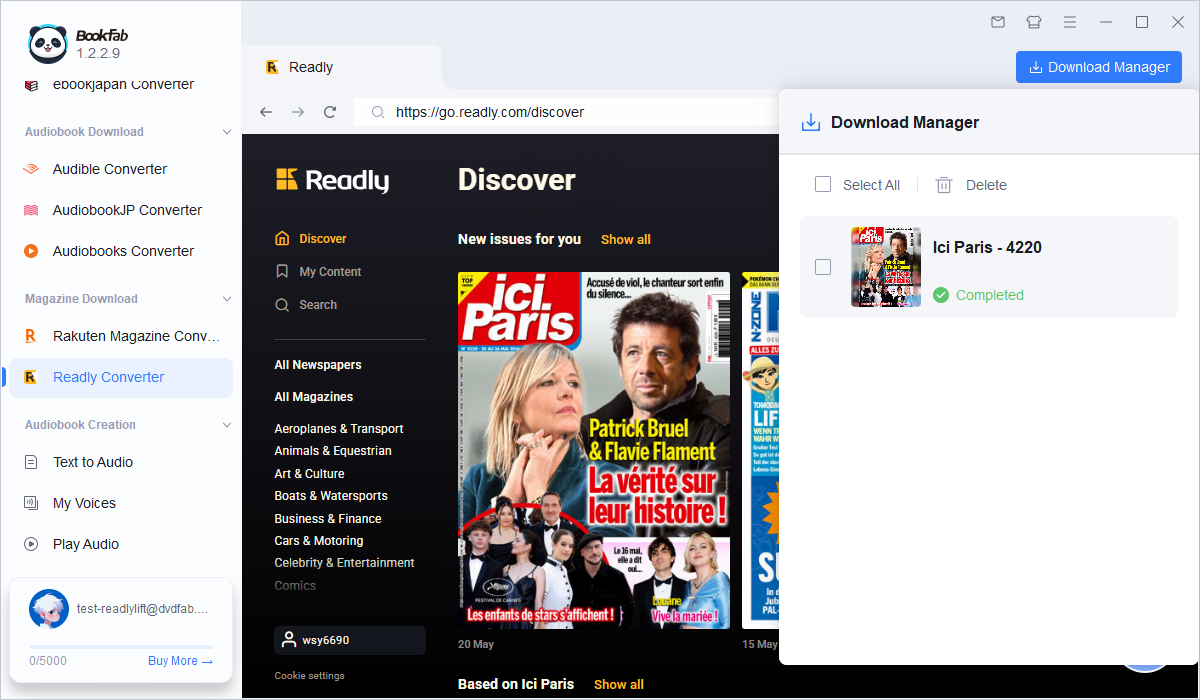1200x700 pixels.
Task: Click Cookie settings text
Action: pyautogui.click(x=310, y=676)
